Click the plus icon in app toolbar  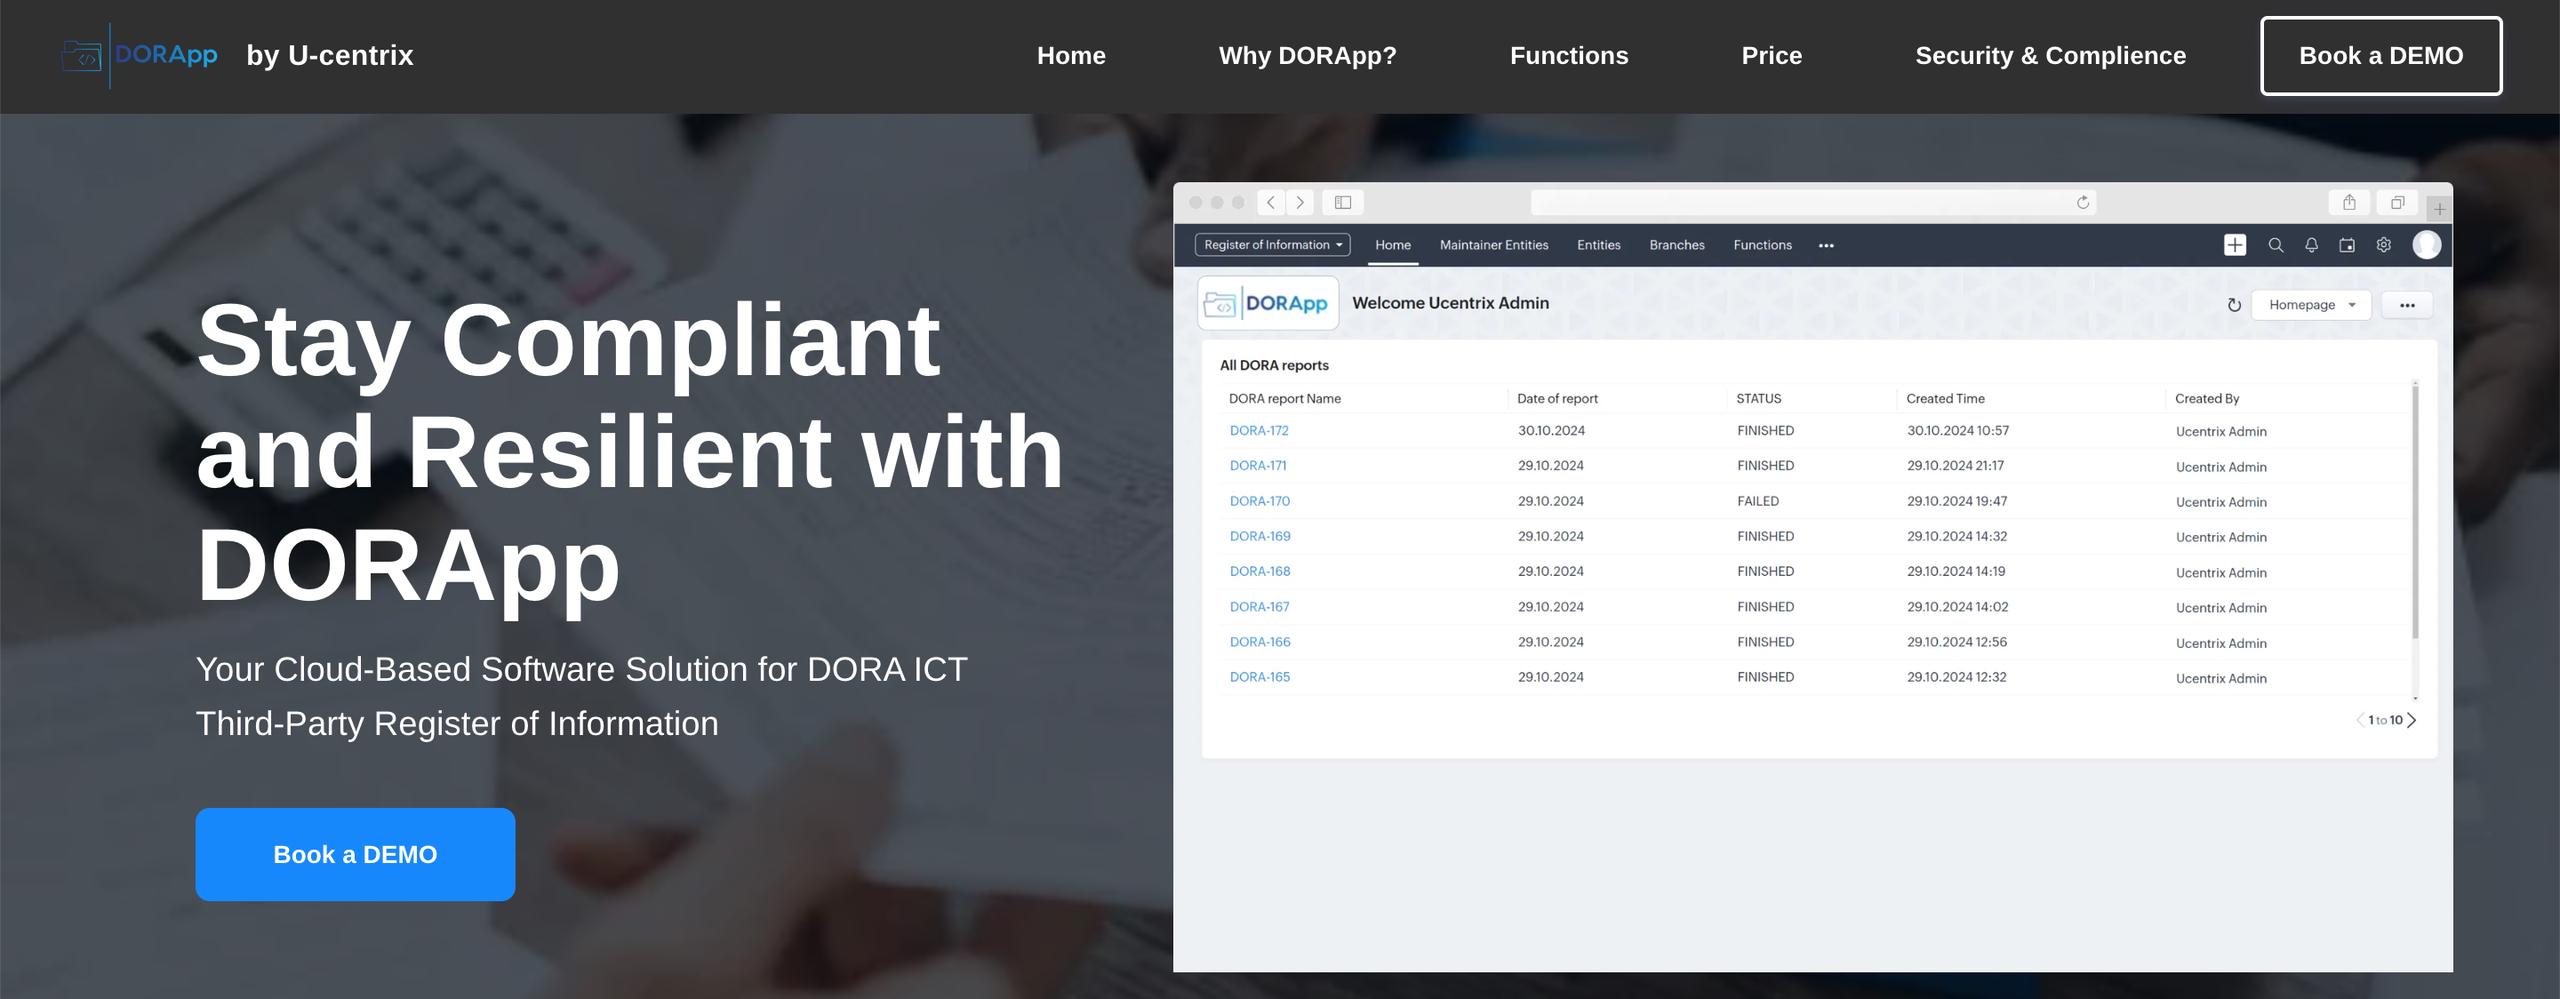pos(2234,245)
